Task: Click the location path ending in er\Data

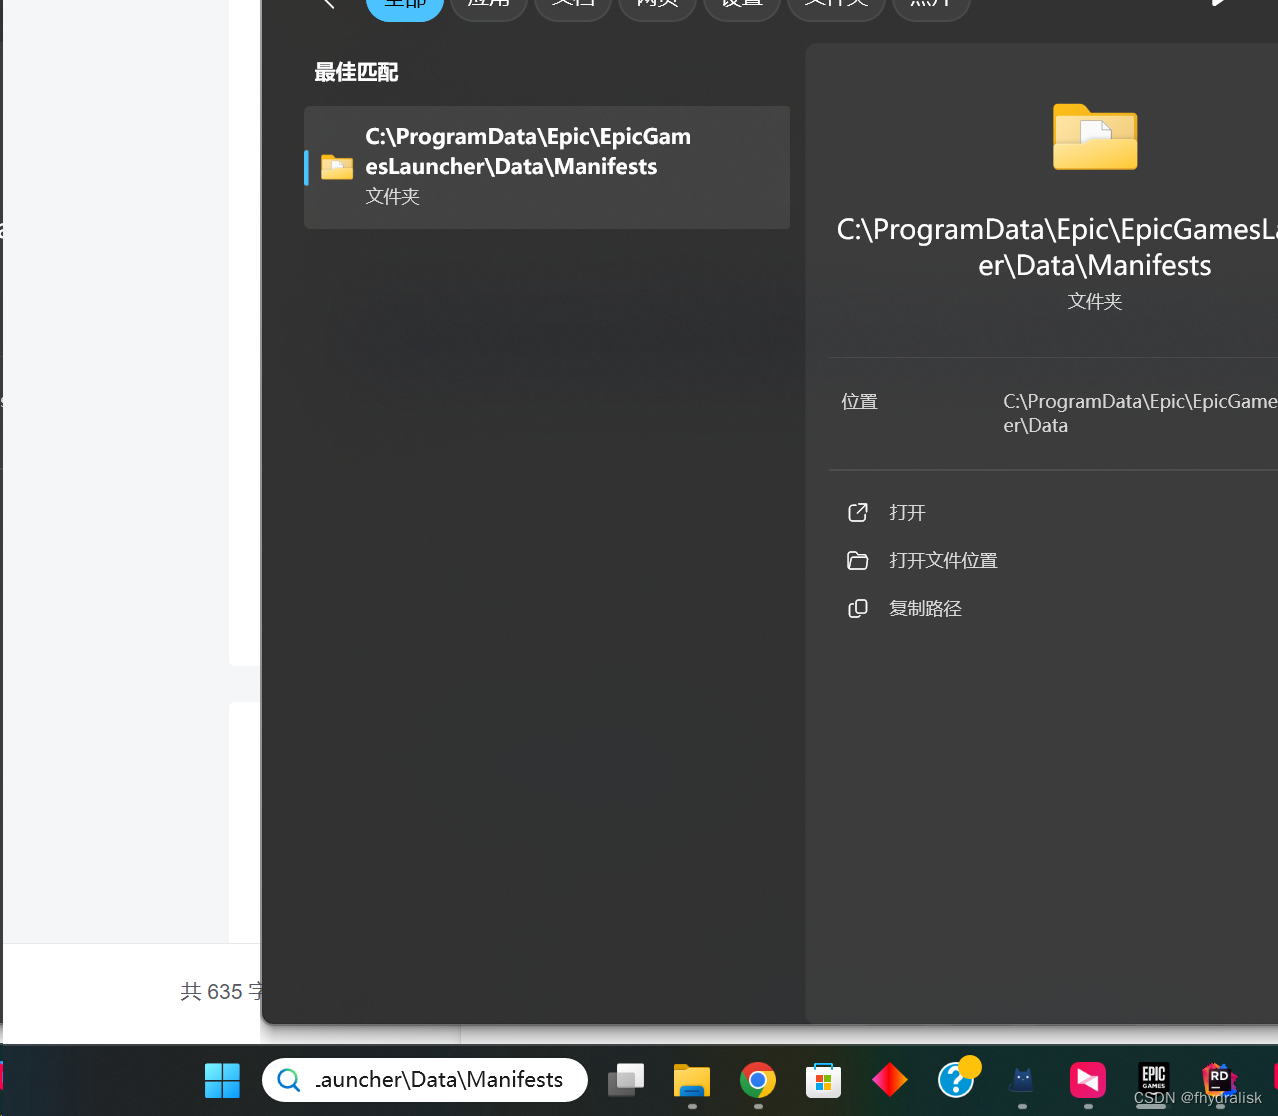Action: pyautogui.click(x=1140, y=413)
